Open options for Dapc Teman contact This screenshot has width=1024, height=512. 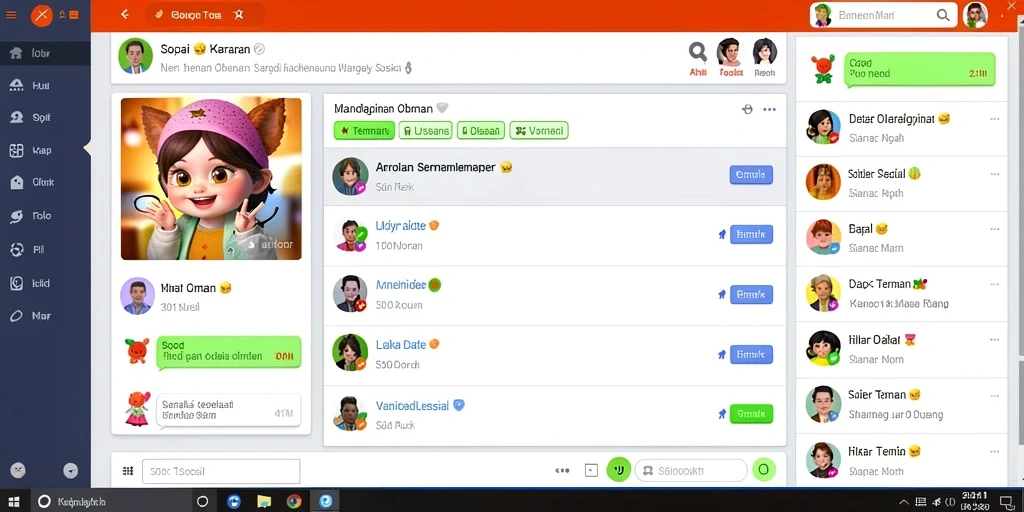pos(995,284)
